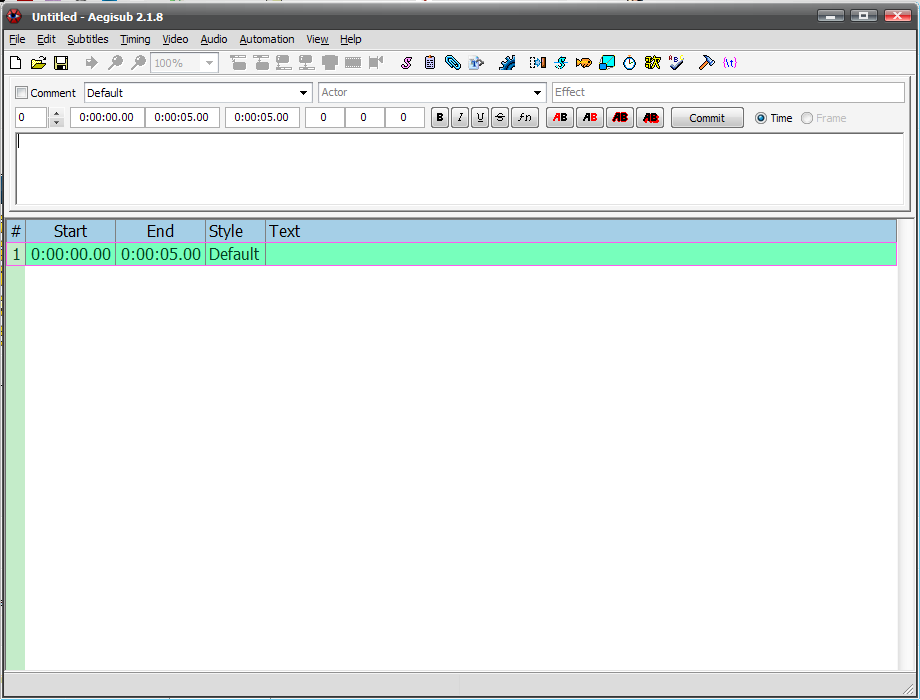Click Select visible lines icon
This screenshot has height=700, width=920.
[x=330, y=63]
